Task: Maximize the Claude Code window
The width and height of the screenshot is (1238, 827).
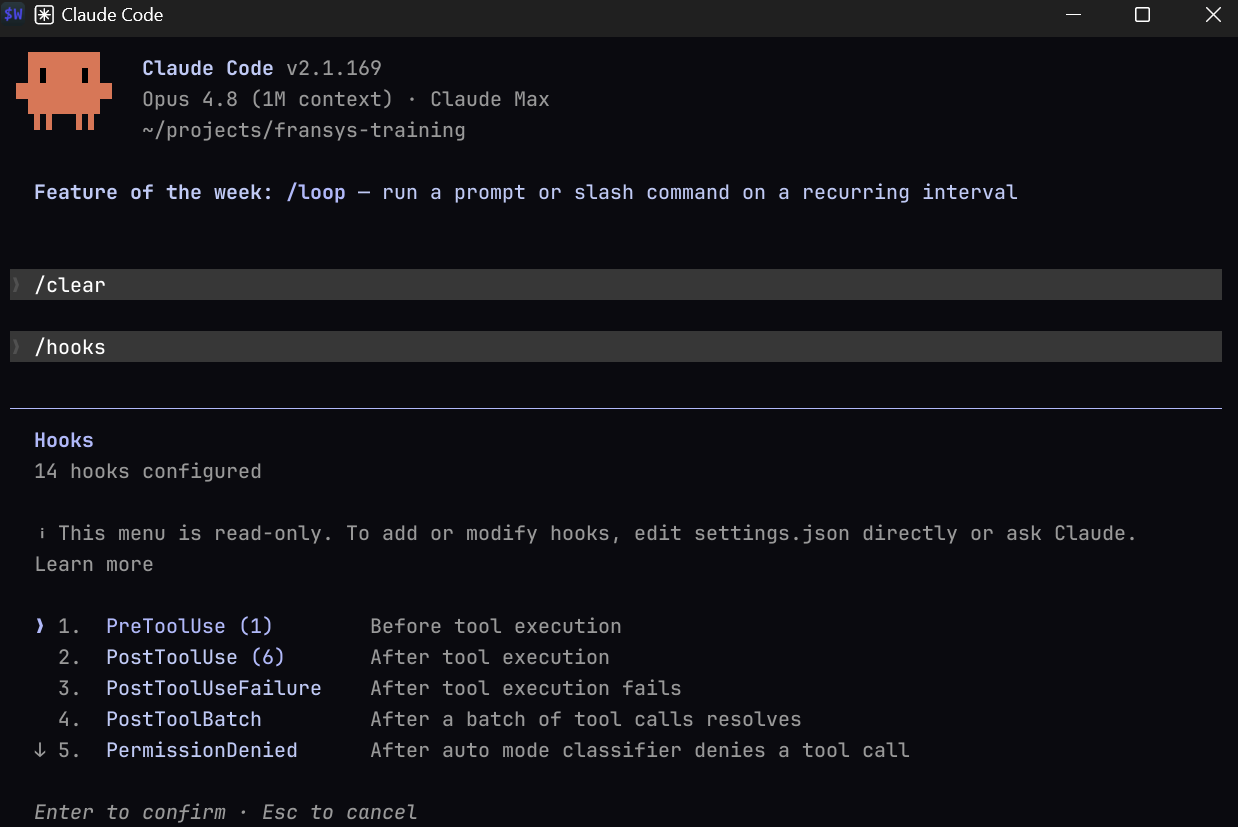Action: click(x=1142, y=15)
